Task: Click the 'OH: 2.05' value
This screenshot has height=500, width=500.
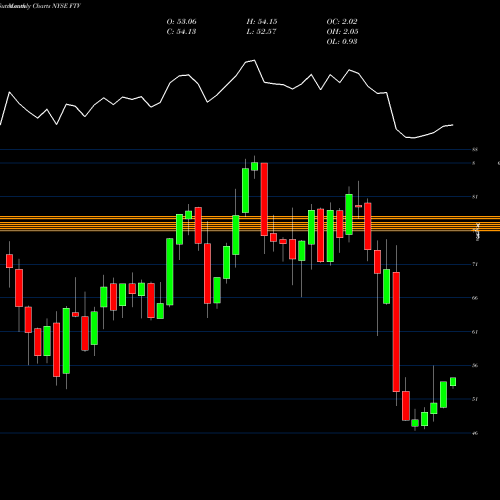Action: point(342,32)
